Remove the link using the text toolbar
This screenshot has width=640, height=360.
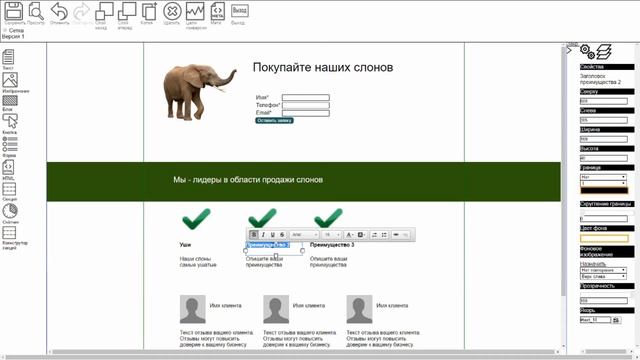pos(405,235)
